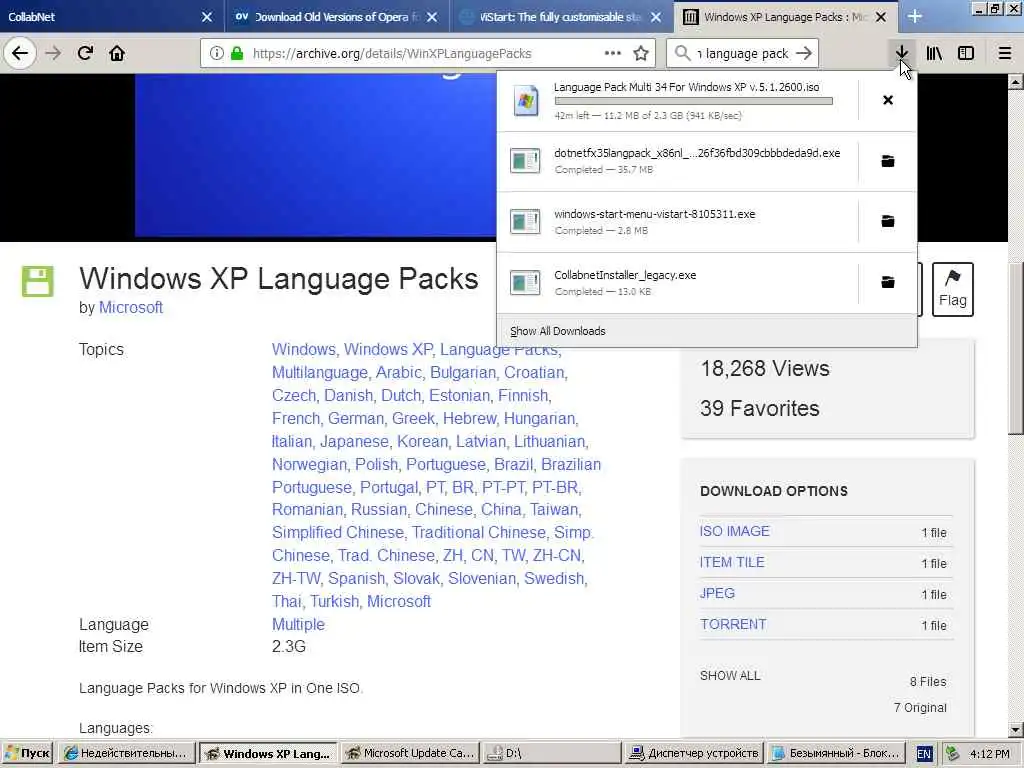Open the Microsoft author link
This screenshot has height=768, width=1024.
131,308
